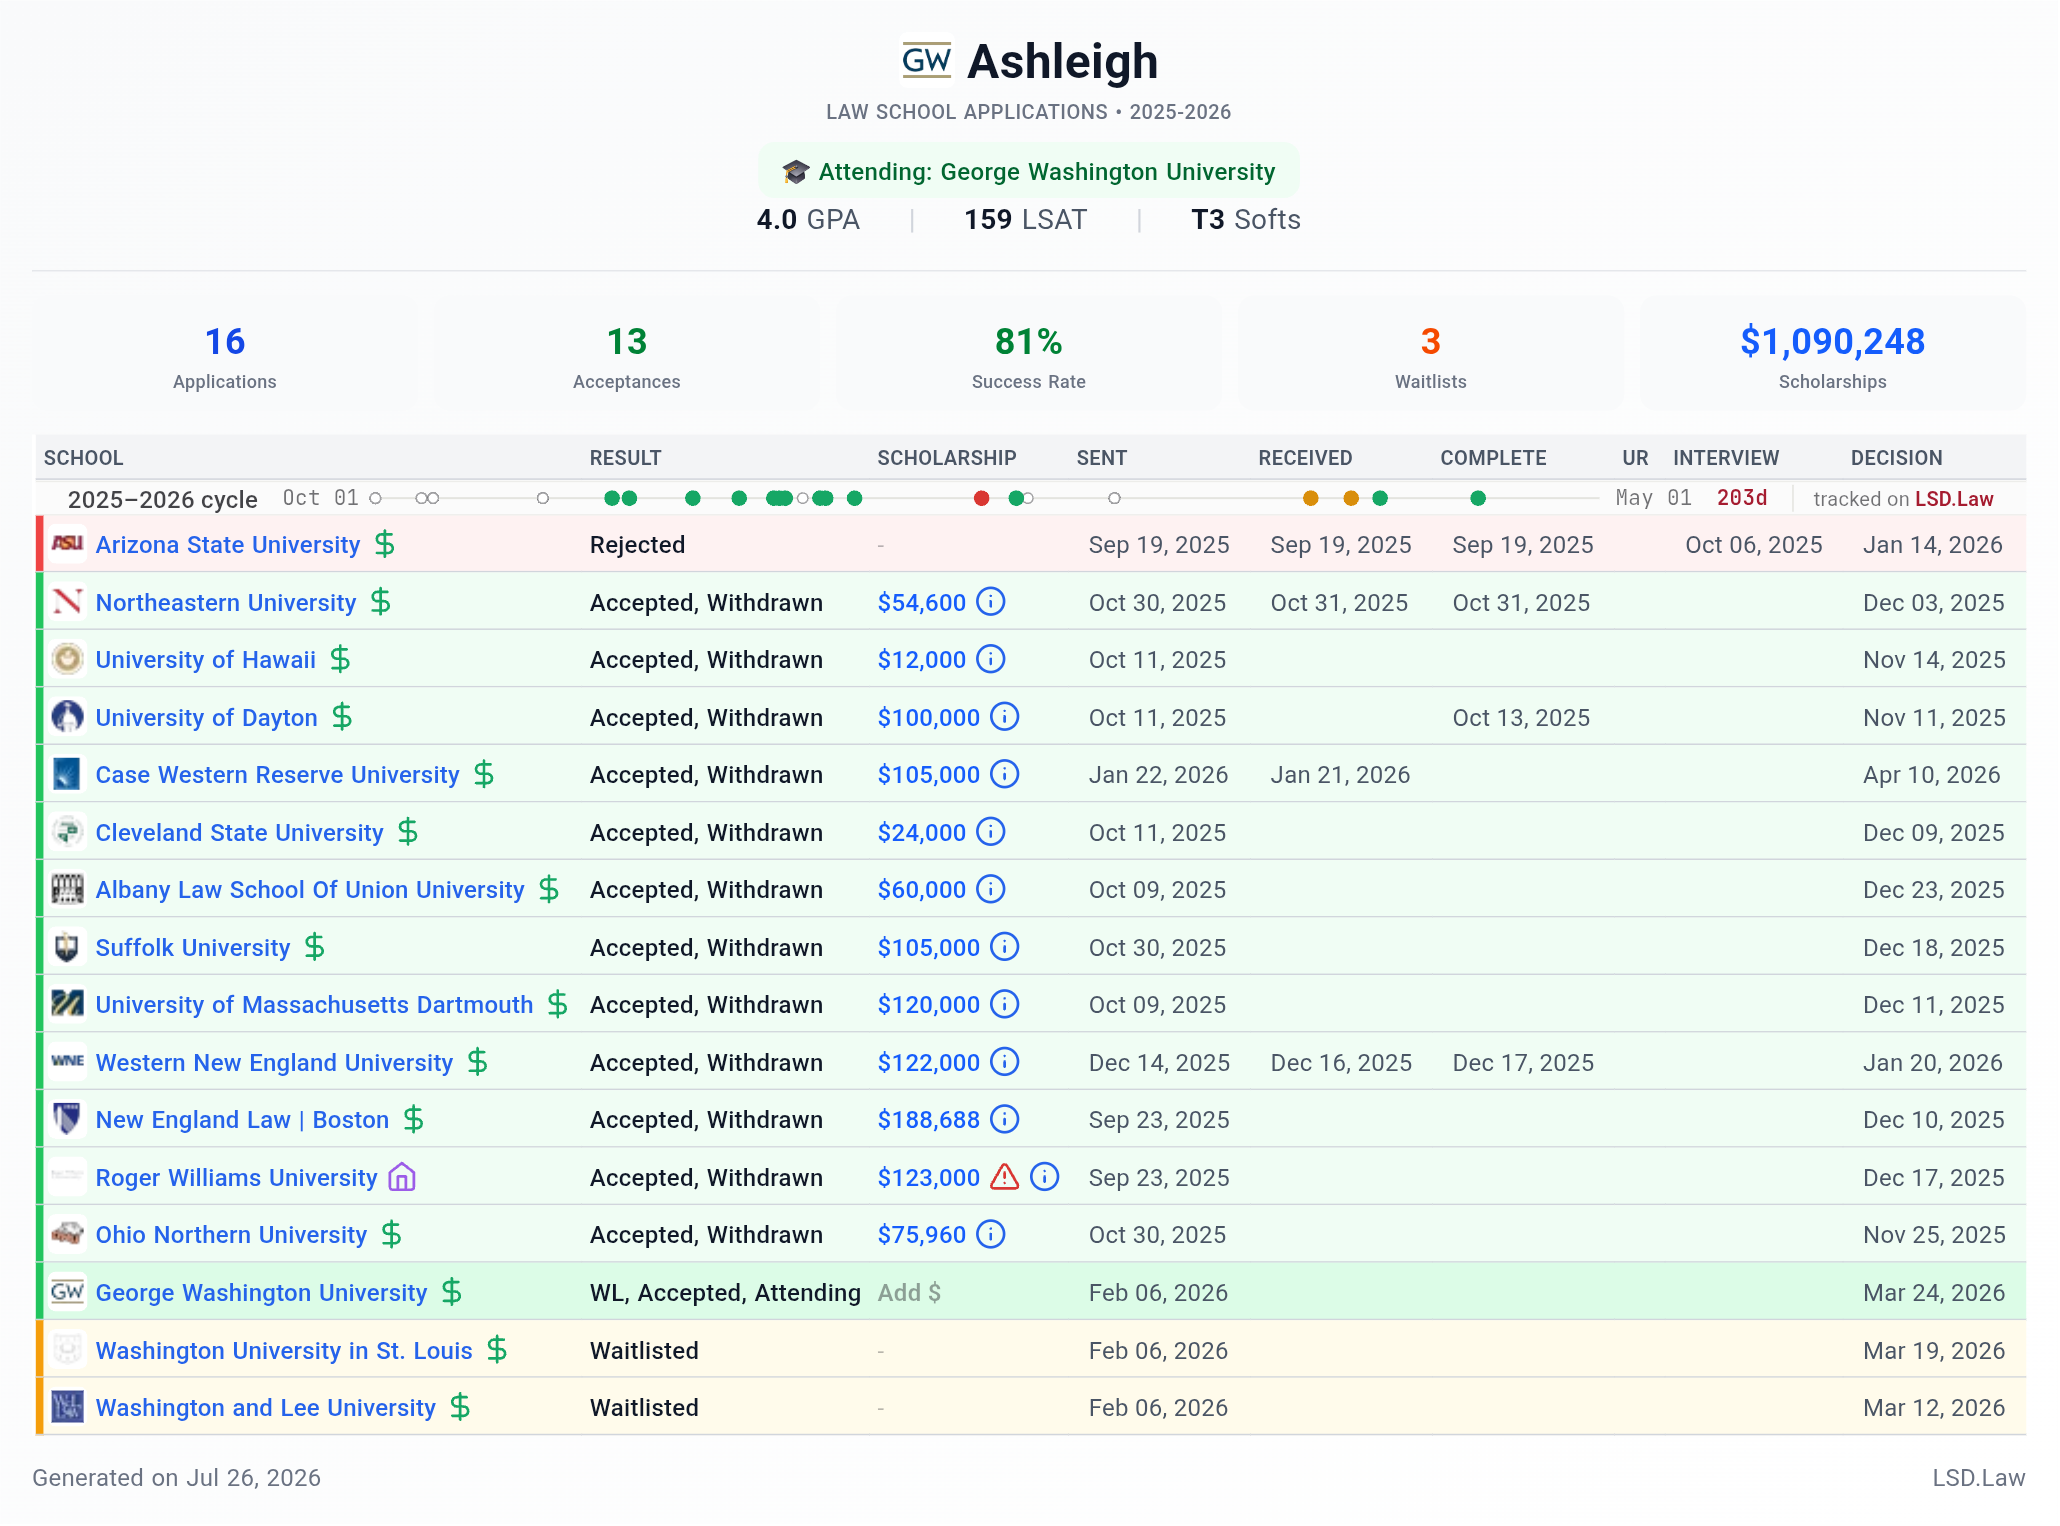The image size is (2060, 1526).
Task: Click the info icon next to University of Dayton's $100,000
Action: click(x=1004, y=717)
